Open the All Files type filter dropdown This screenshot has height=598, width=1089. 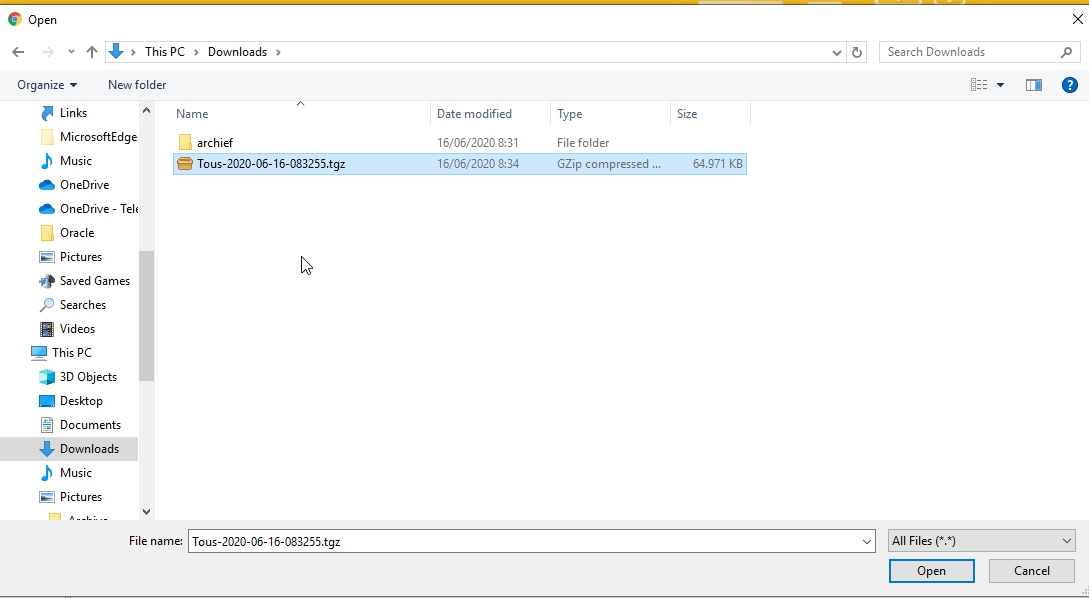coord(981,541)
